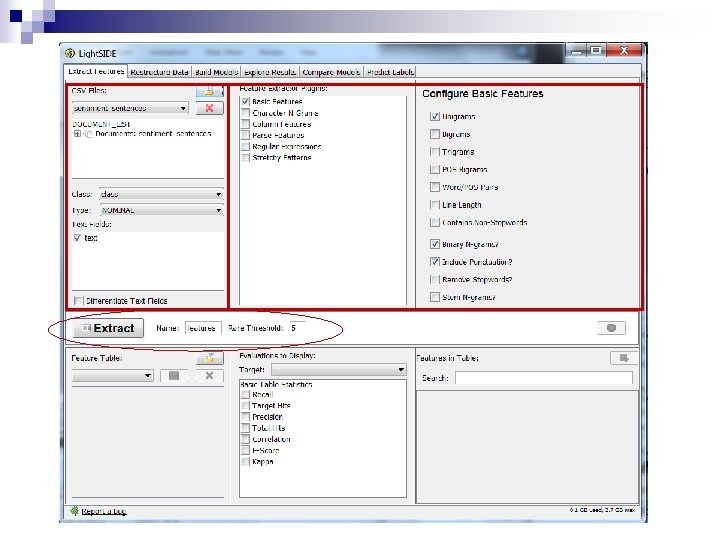Click the stop button right of Rare Threshold
Screen dimensions: 720x540
coord(611,328)
